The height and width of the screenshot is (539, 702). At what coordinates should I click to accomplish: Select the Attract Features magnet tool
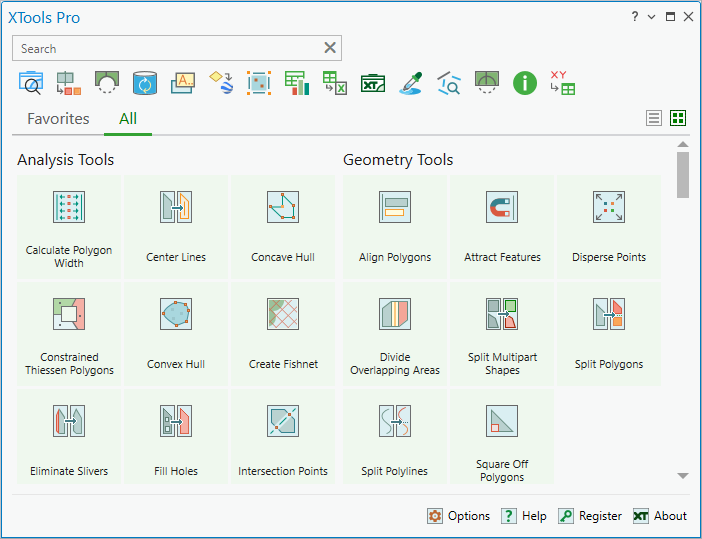pyautogui.click(x=502, y=227)
